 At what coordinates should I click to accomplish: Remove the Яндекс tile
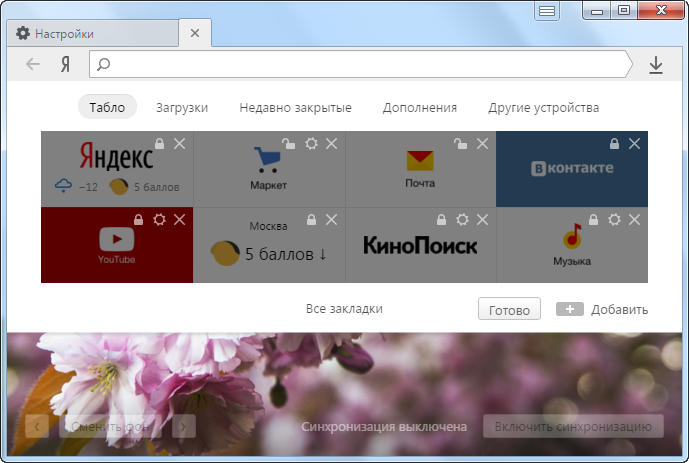tap(179, 144)
